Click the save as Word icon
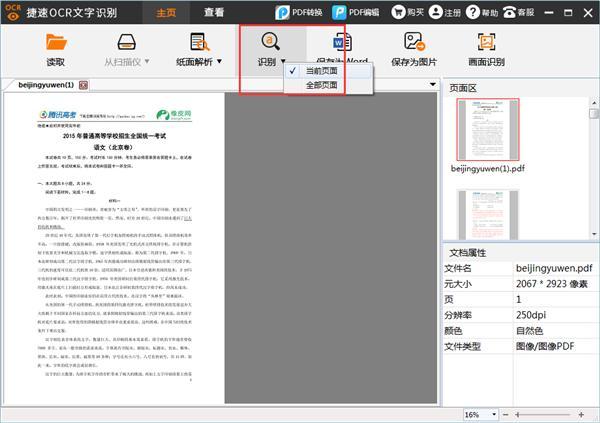This screenshot has width=600, height=423. tap(342, 42)
